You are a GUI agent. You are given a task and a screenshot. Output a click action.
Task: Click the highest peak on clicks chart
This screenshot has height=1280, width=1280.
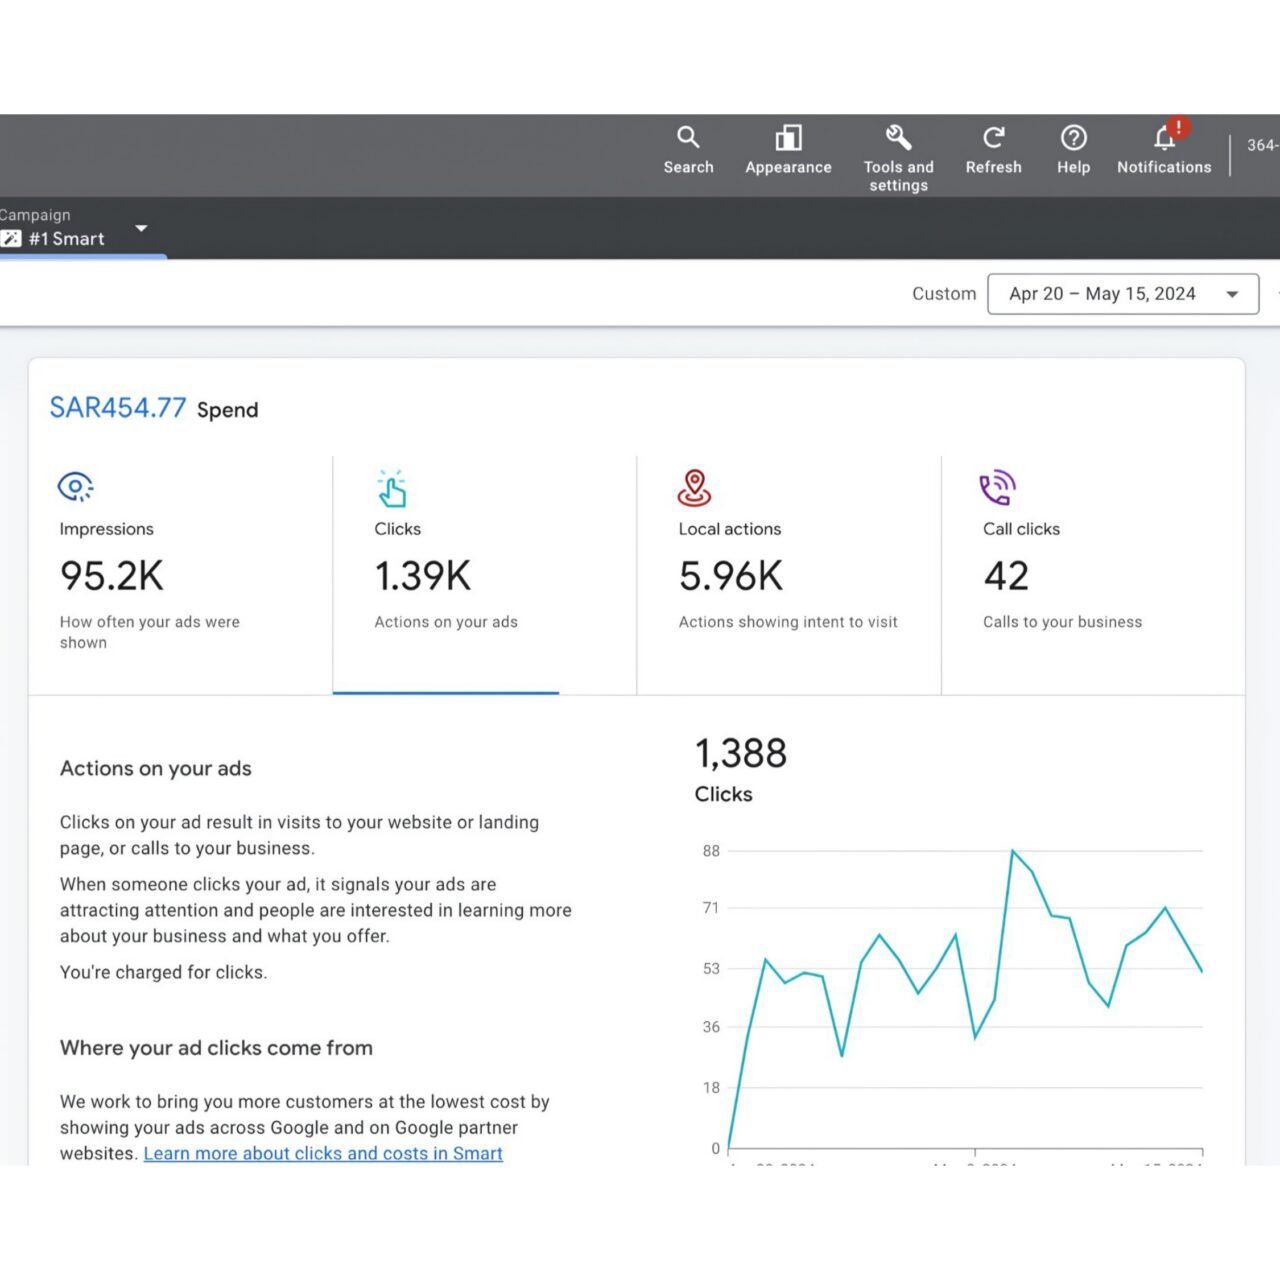pos(1013,851)
